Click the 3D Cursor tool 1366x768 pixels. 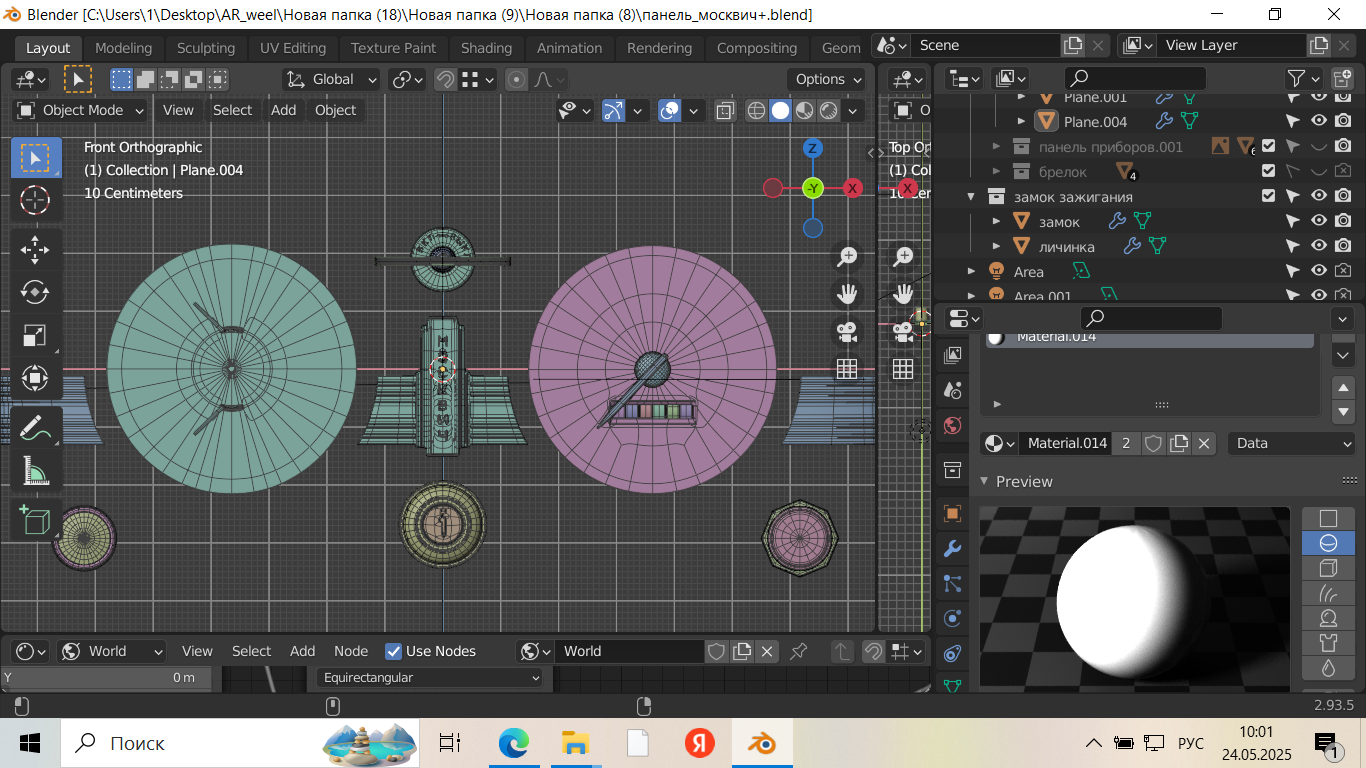35,200
